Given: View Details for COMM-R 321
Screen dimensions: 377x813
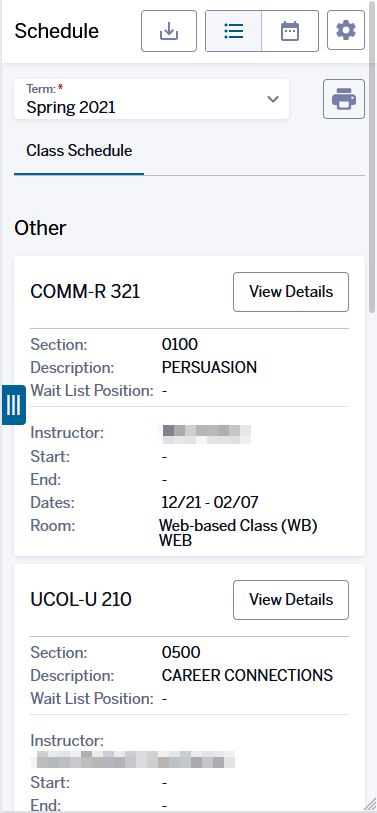Looking at the screenshot, I should point(291,292).
